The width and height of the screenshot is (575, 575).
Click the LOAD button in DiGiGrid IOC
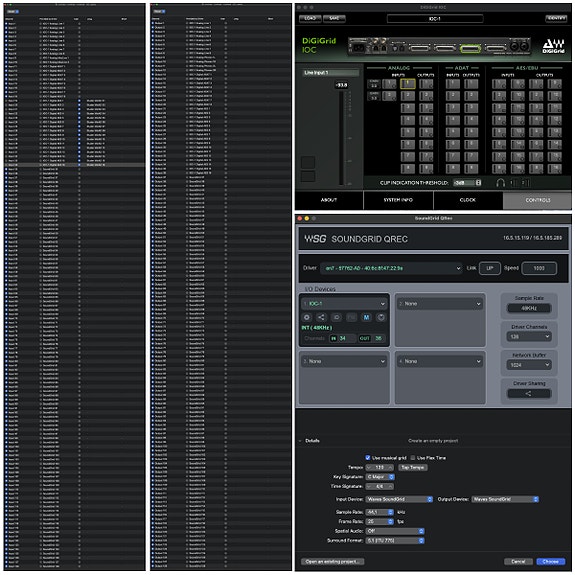pos(310,18)
